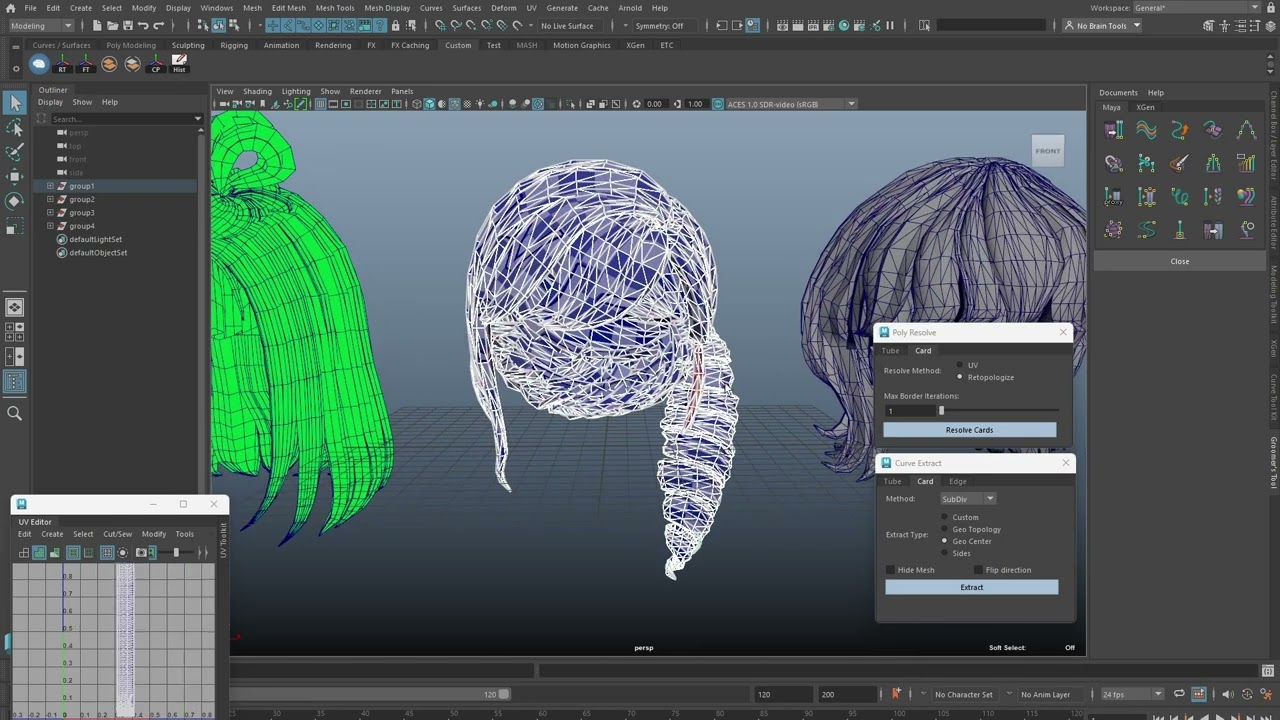Screen dimensions: 1280x720
Task: Click the RT shelf button
Action: coord(62,64)
